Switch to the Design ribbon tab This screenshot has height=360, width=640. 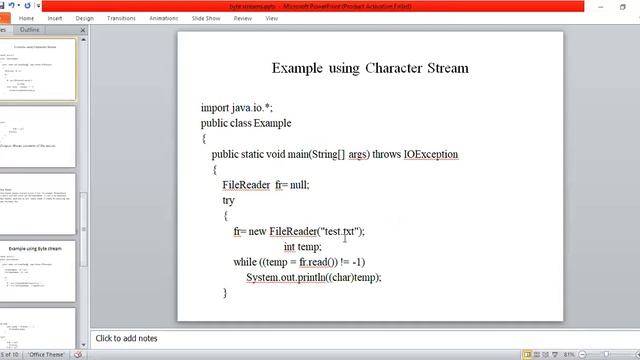tap(84, 18)
